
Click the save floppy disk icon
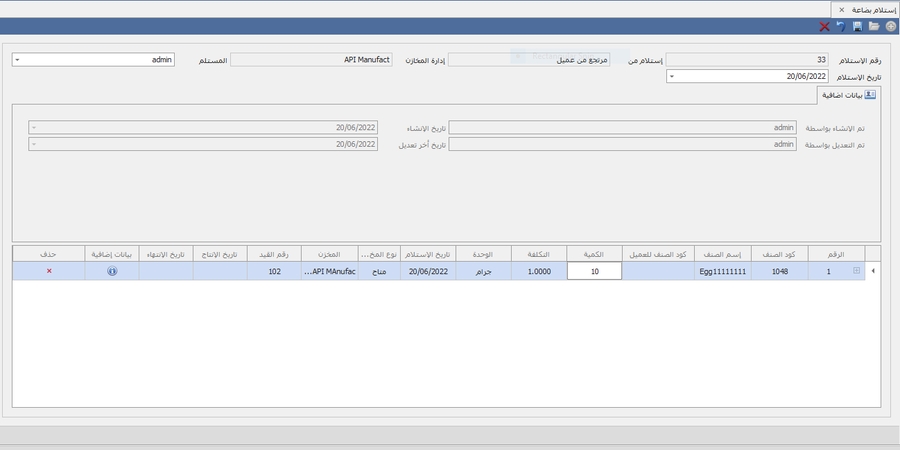(x=857, y=26)
